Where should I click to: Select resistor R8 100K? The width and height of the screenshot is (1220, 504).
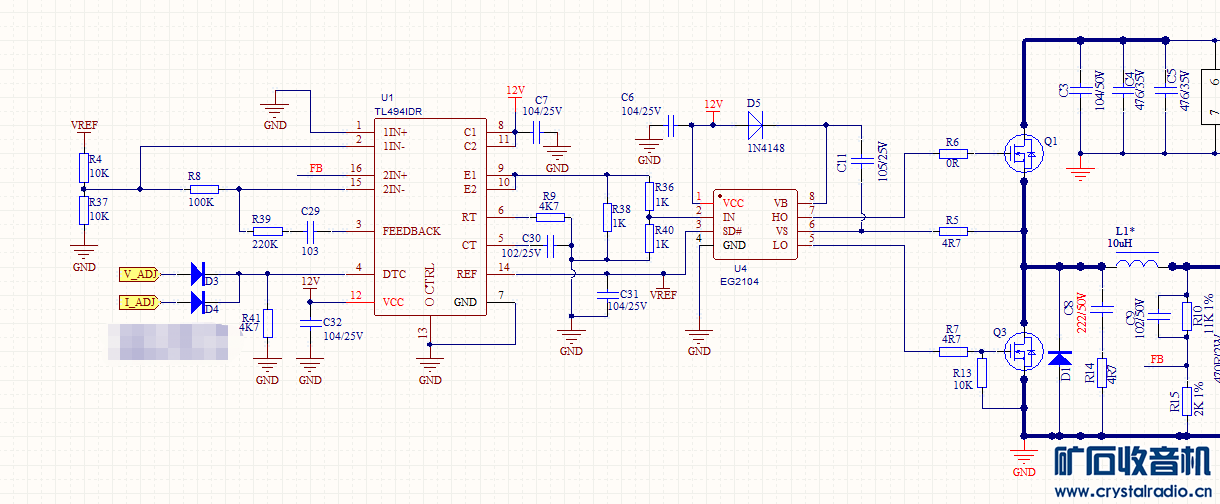204,189
